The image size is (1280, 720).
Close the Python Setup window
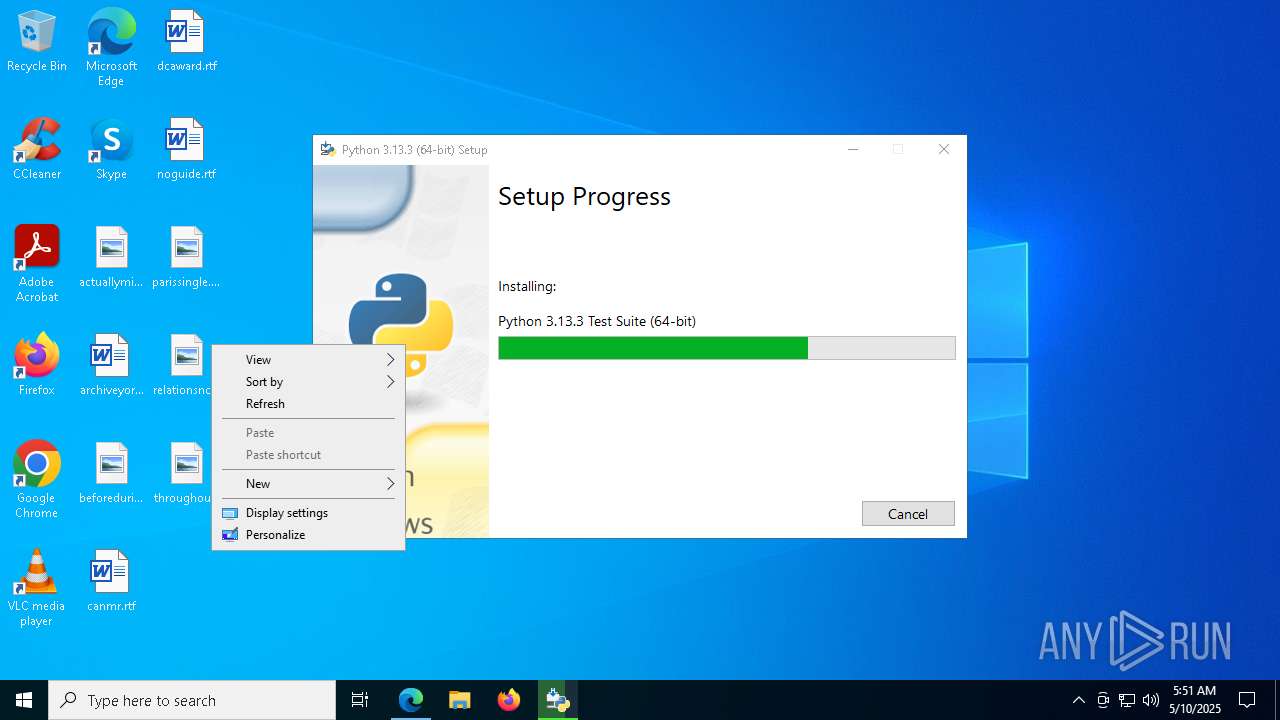click(x=944, y=150)
